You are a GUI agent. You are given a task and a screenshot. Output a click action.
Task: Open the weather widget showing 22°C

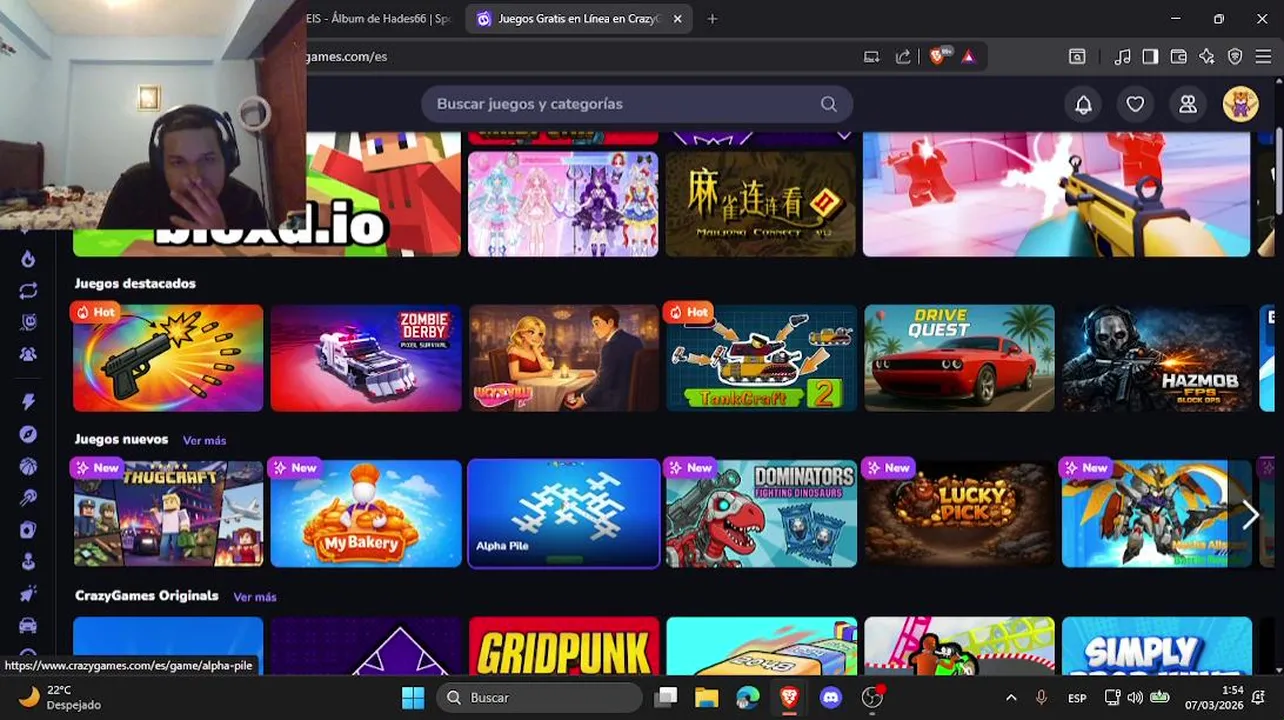pyautogui.click(x=60, y=698)
